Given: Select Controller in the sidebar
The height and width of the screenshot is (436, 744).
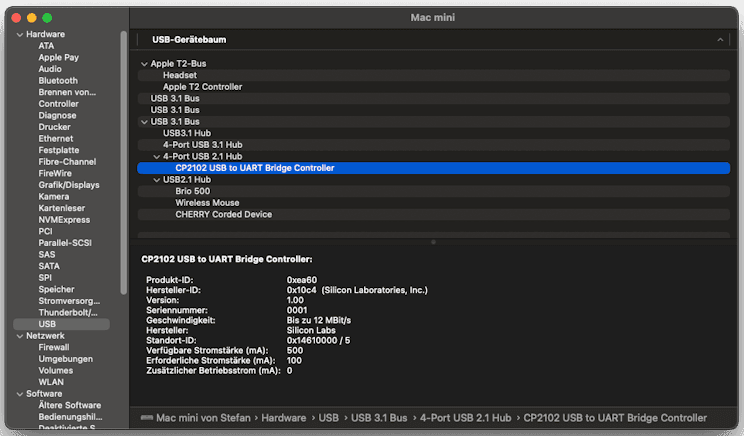Looking at the screenshot, I should click(x=58, y=104).
